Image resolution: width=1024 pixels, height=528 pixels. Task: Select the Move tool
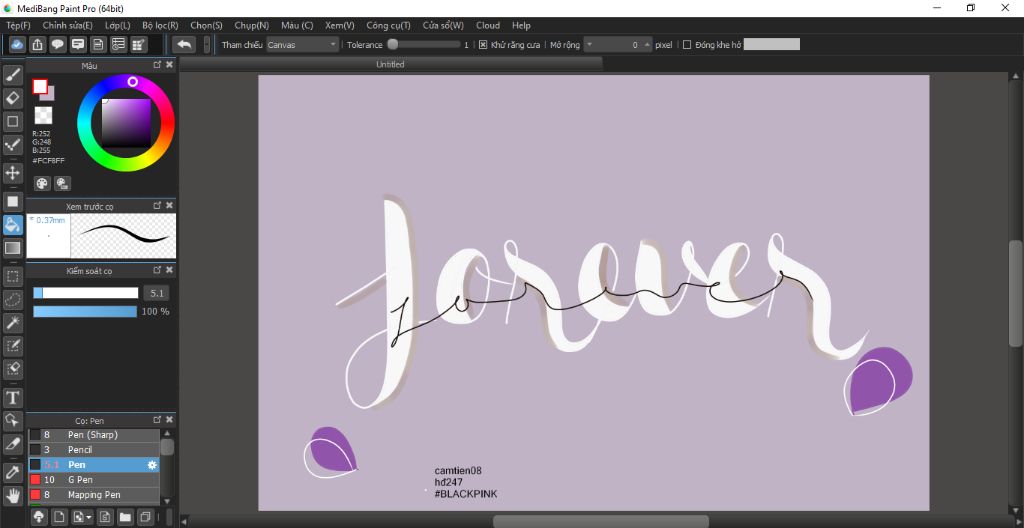pos(12,173)
